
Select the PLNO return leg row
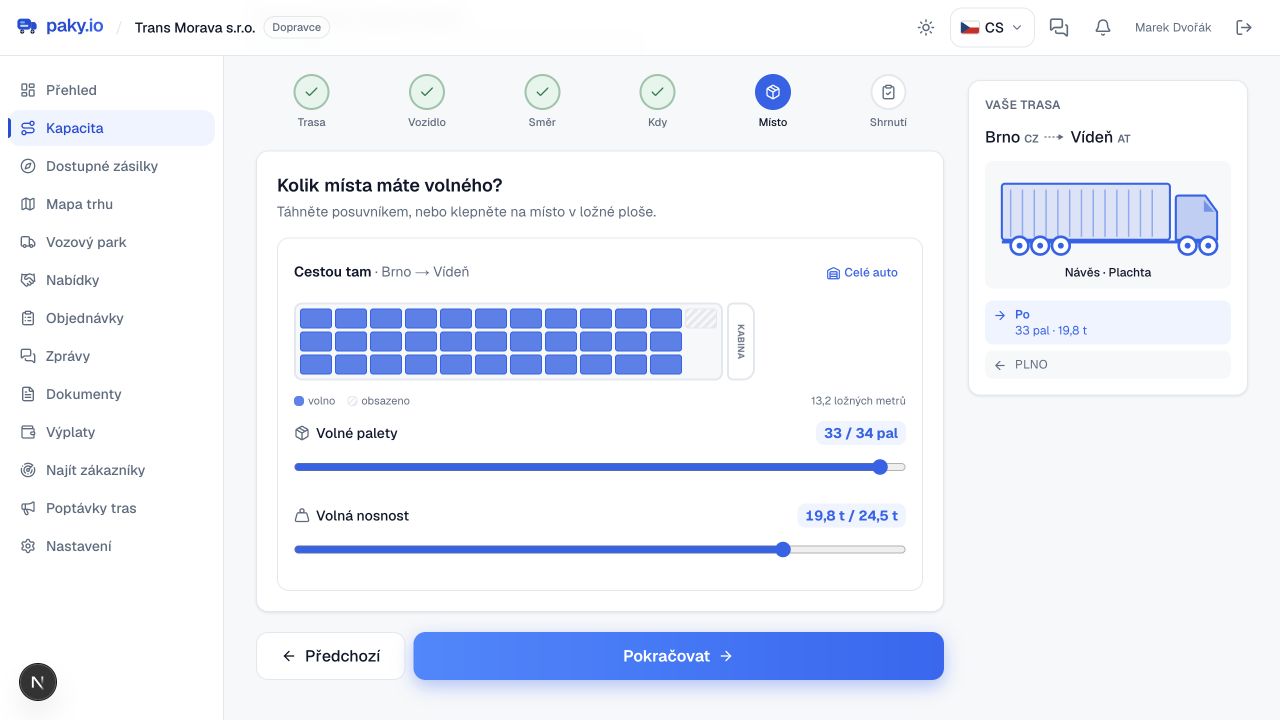(1108, 365)
